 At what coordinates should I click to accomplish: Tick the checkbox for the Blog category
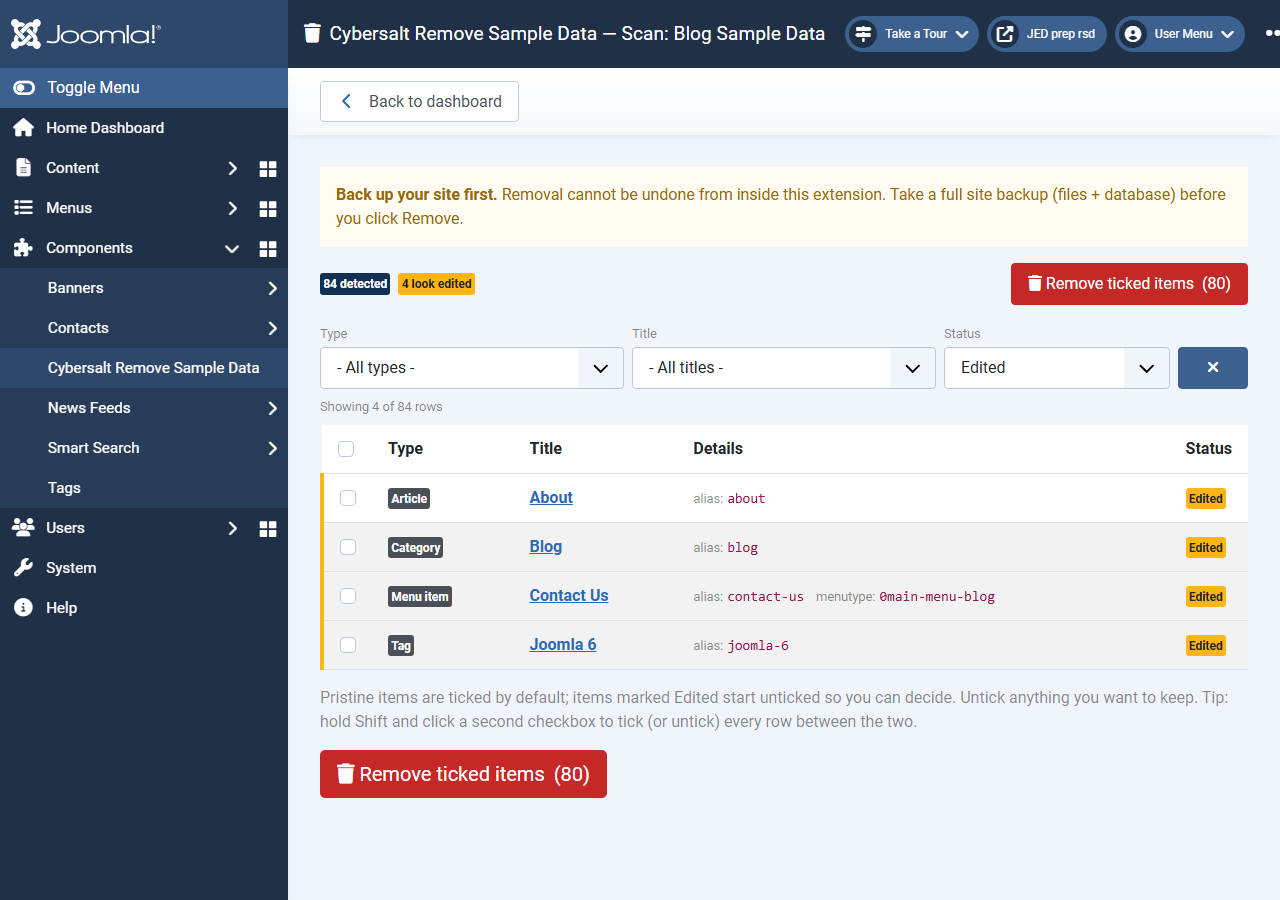(348, 547)
